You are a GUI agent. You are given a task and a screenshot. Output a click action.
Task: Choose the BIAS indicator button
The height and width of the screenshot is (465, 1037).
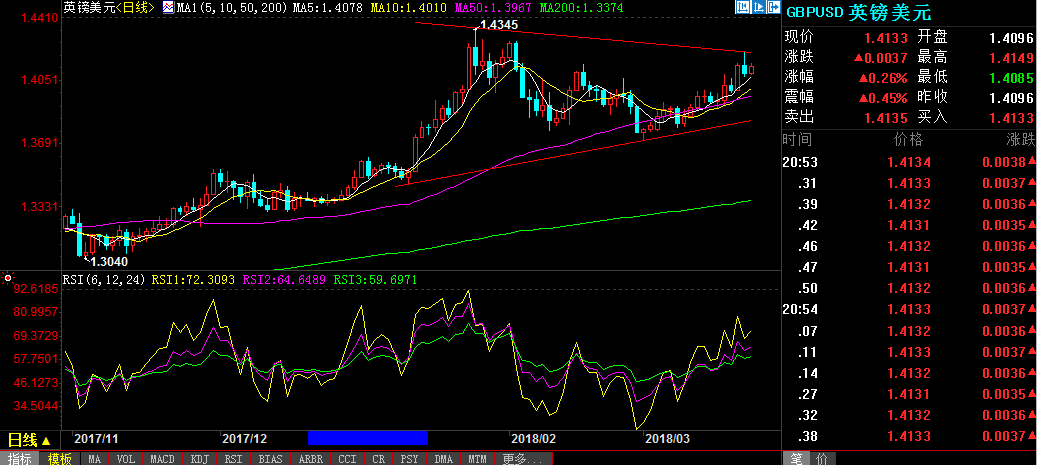269,458
